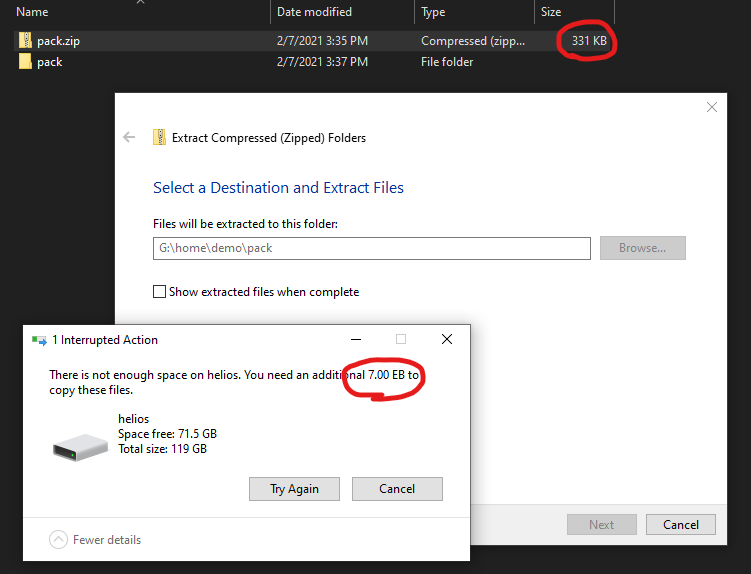This screenshot has height=574, width=751.
Task: Select the pack.zip zipped folder icon
Action: (x=25, y=41)
